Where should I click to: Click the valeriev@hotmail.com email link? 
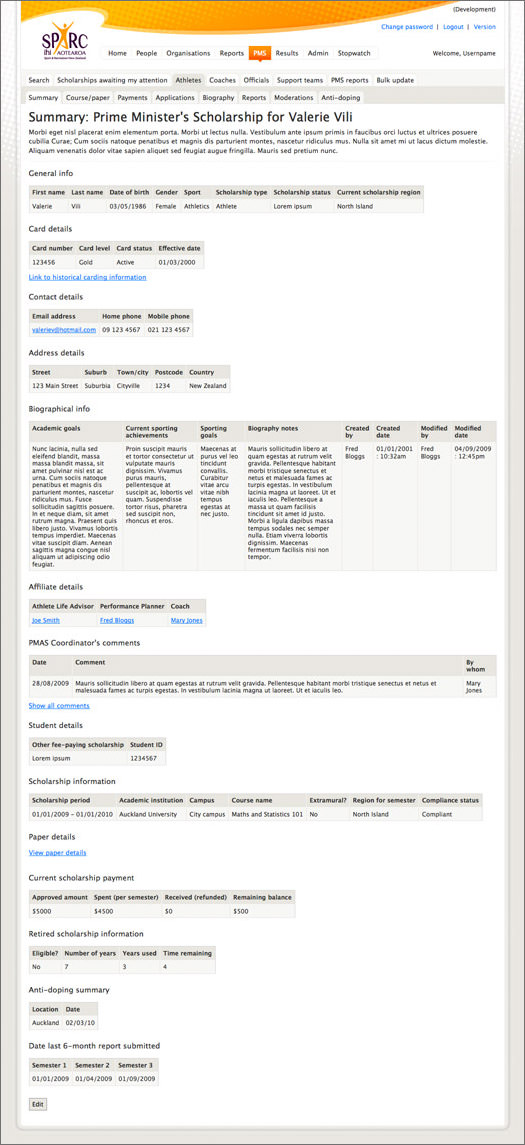pos(64,330)
